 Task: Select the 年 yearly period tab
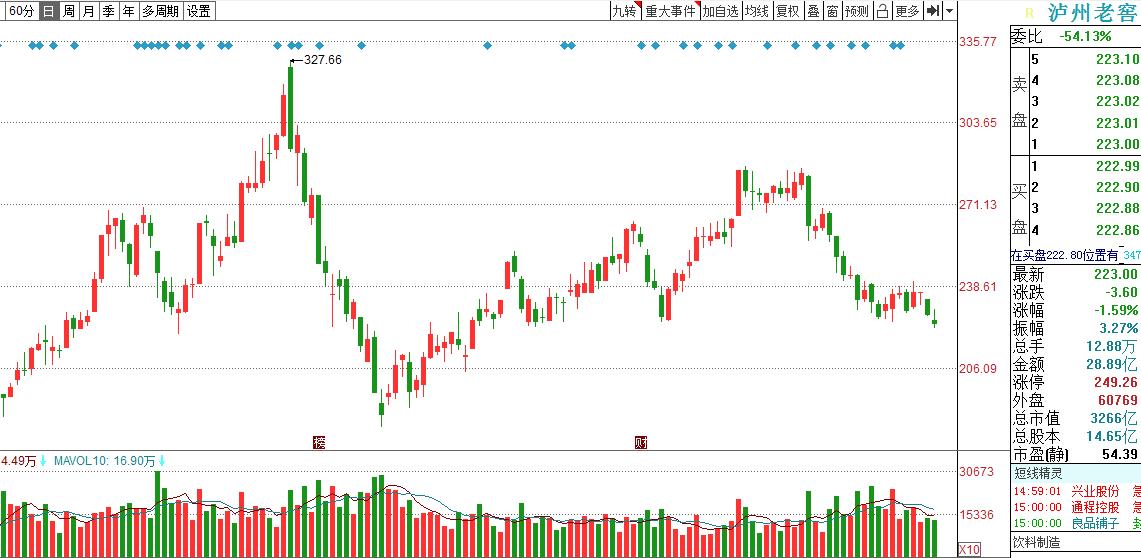click(x=128, y=11)
